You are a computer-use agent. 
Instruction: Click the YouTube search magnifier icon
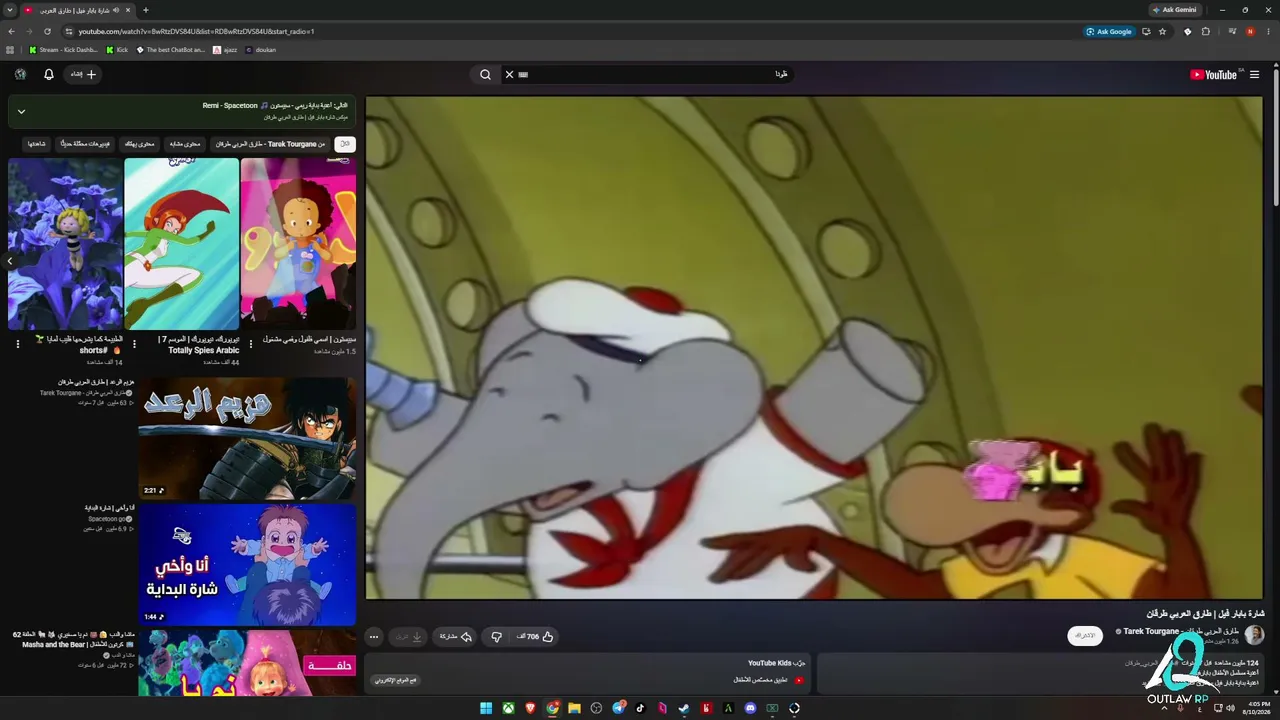pyautogui.click(x=485, y=74)
